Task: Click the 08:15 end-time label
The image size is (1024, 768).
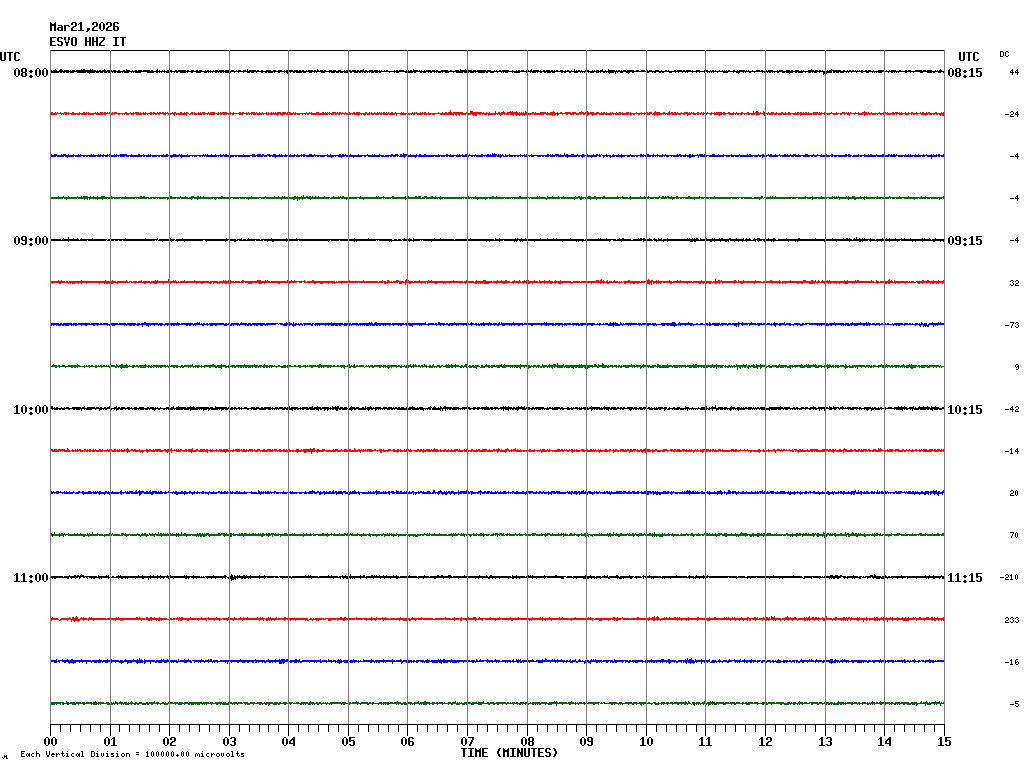Action: [965, 73]
